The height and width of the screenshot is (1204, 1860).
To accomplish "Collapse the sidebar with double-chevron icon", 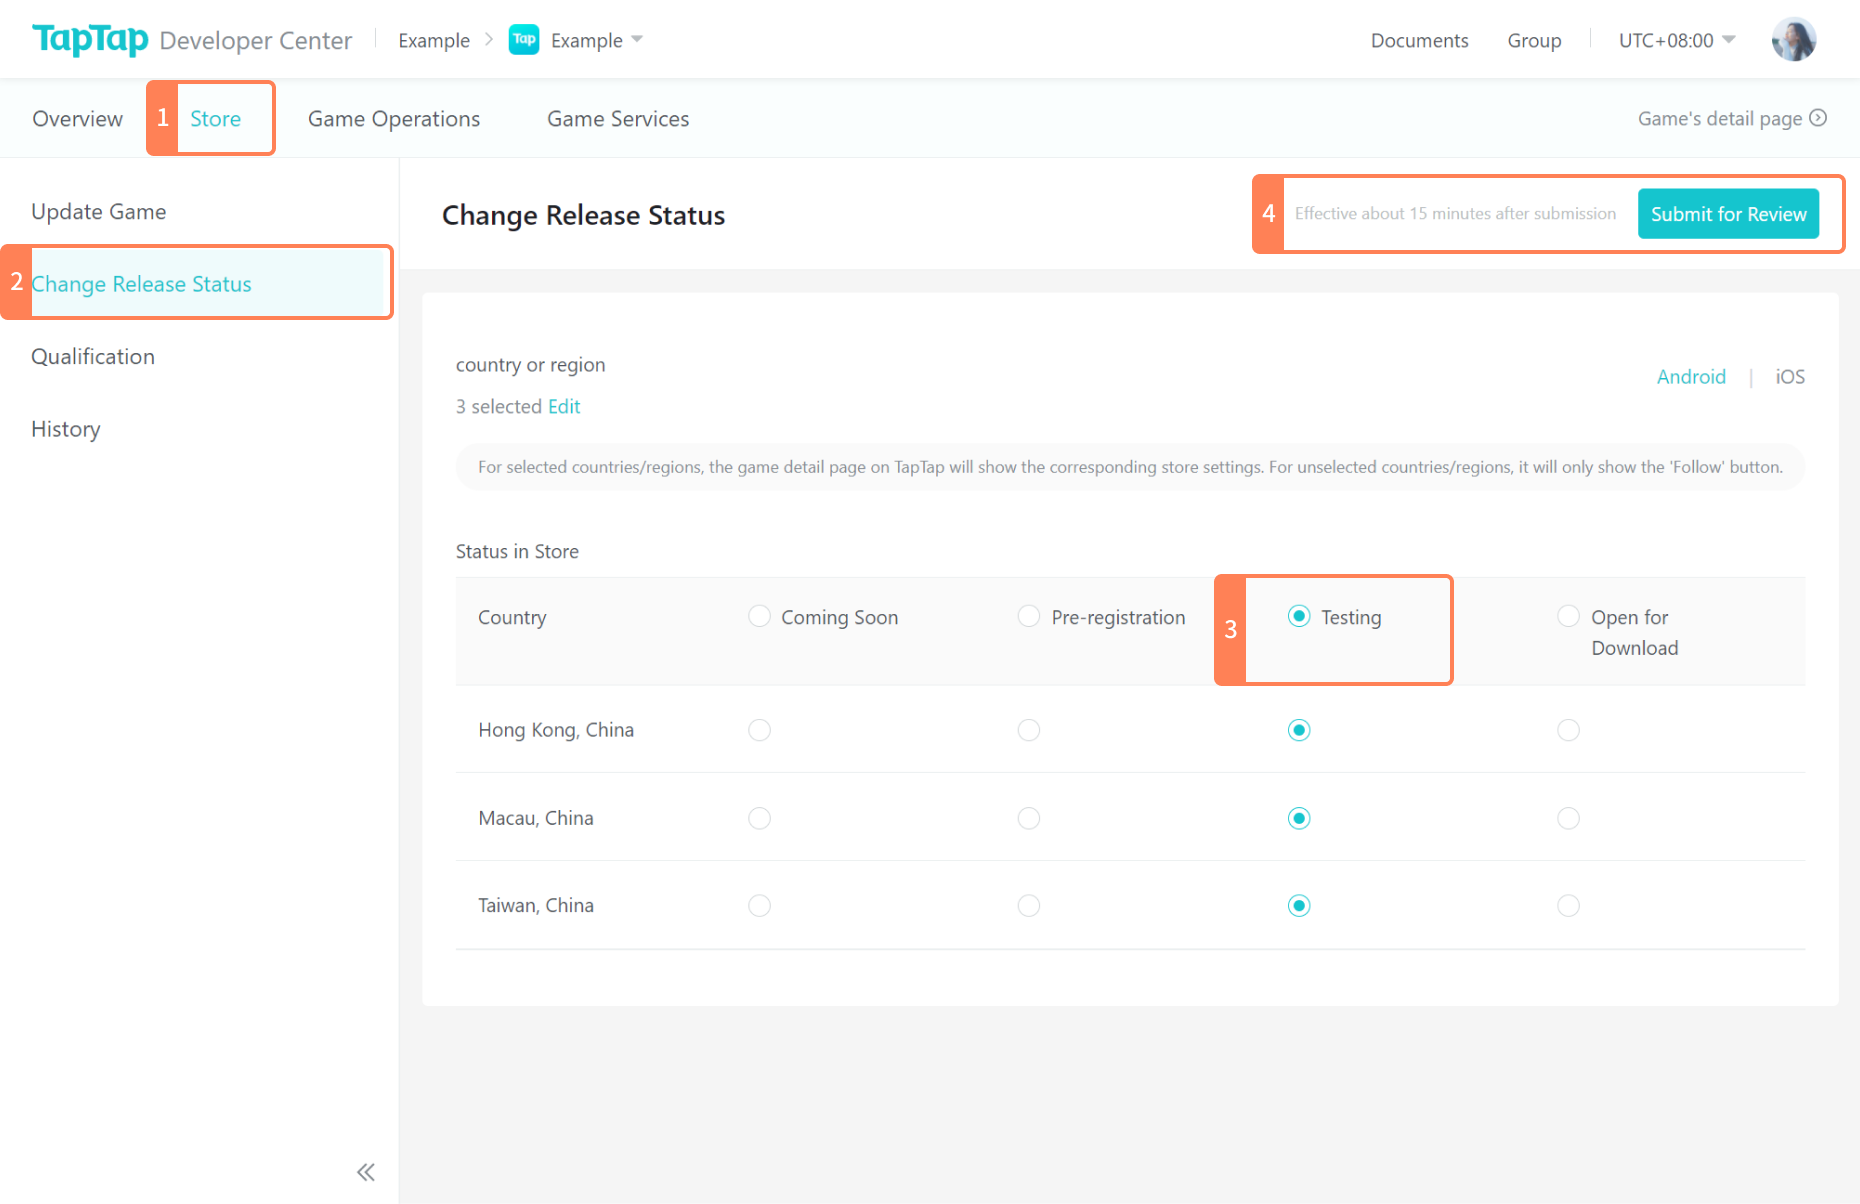I will pyautogui.click(x=366, y=1172).
